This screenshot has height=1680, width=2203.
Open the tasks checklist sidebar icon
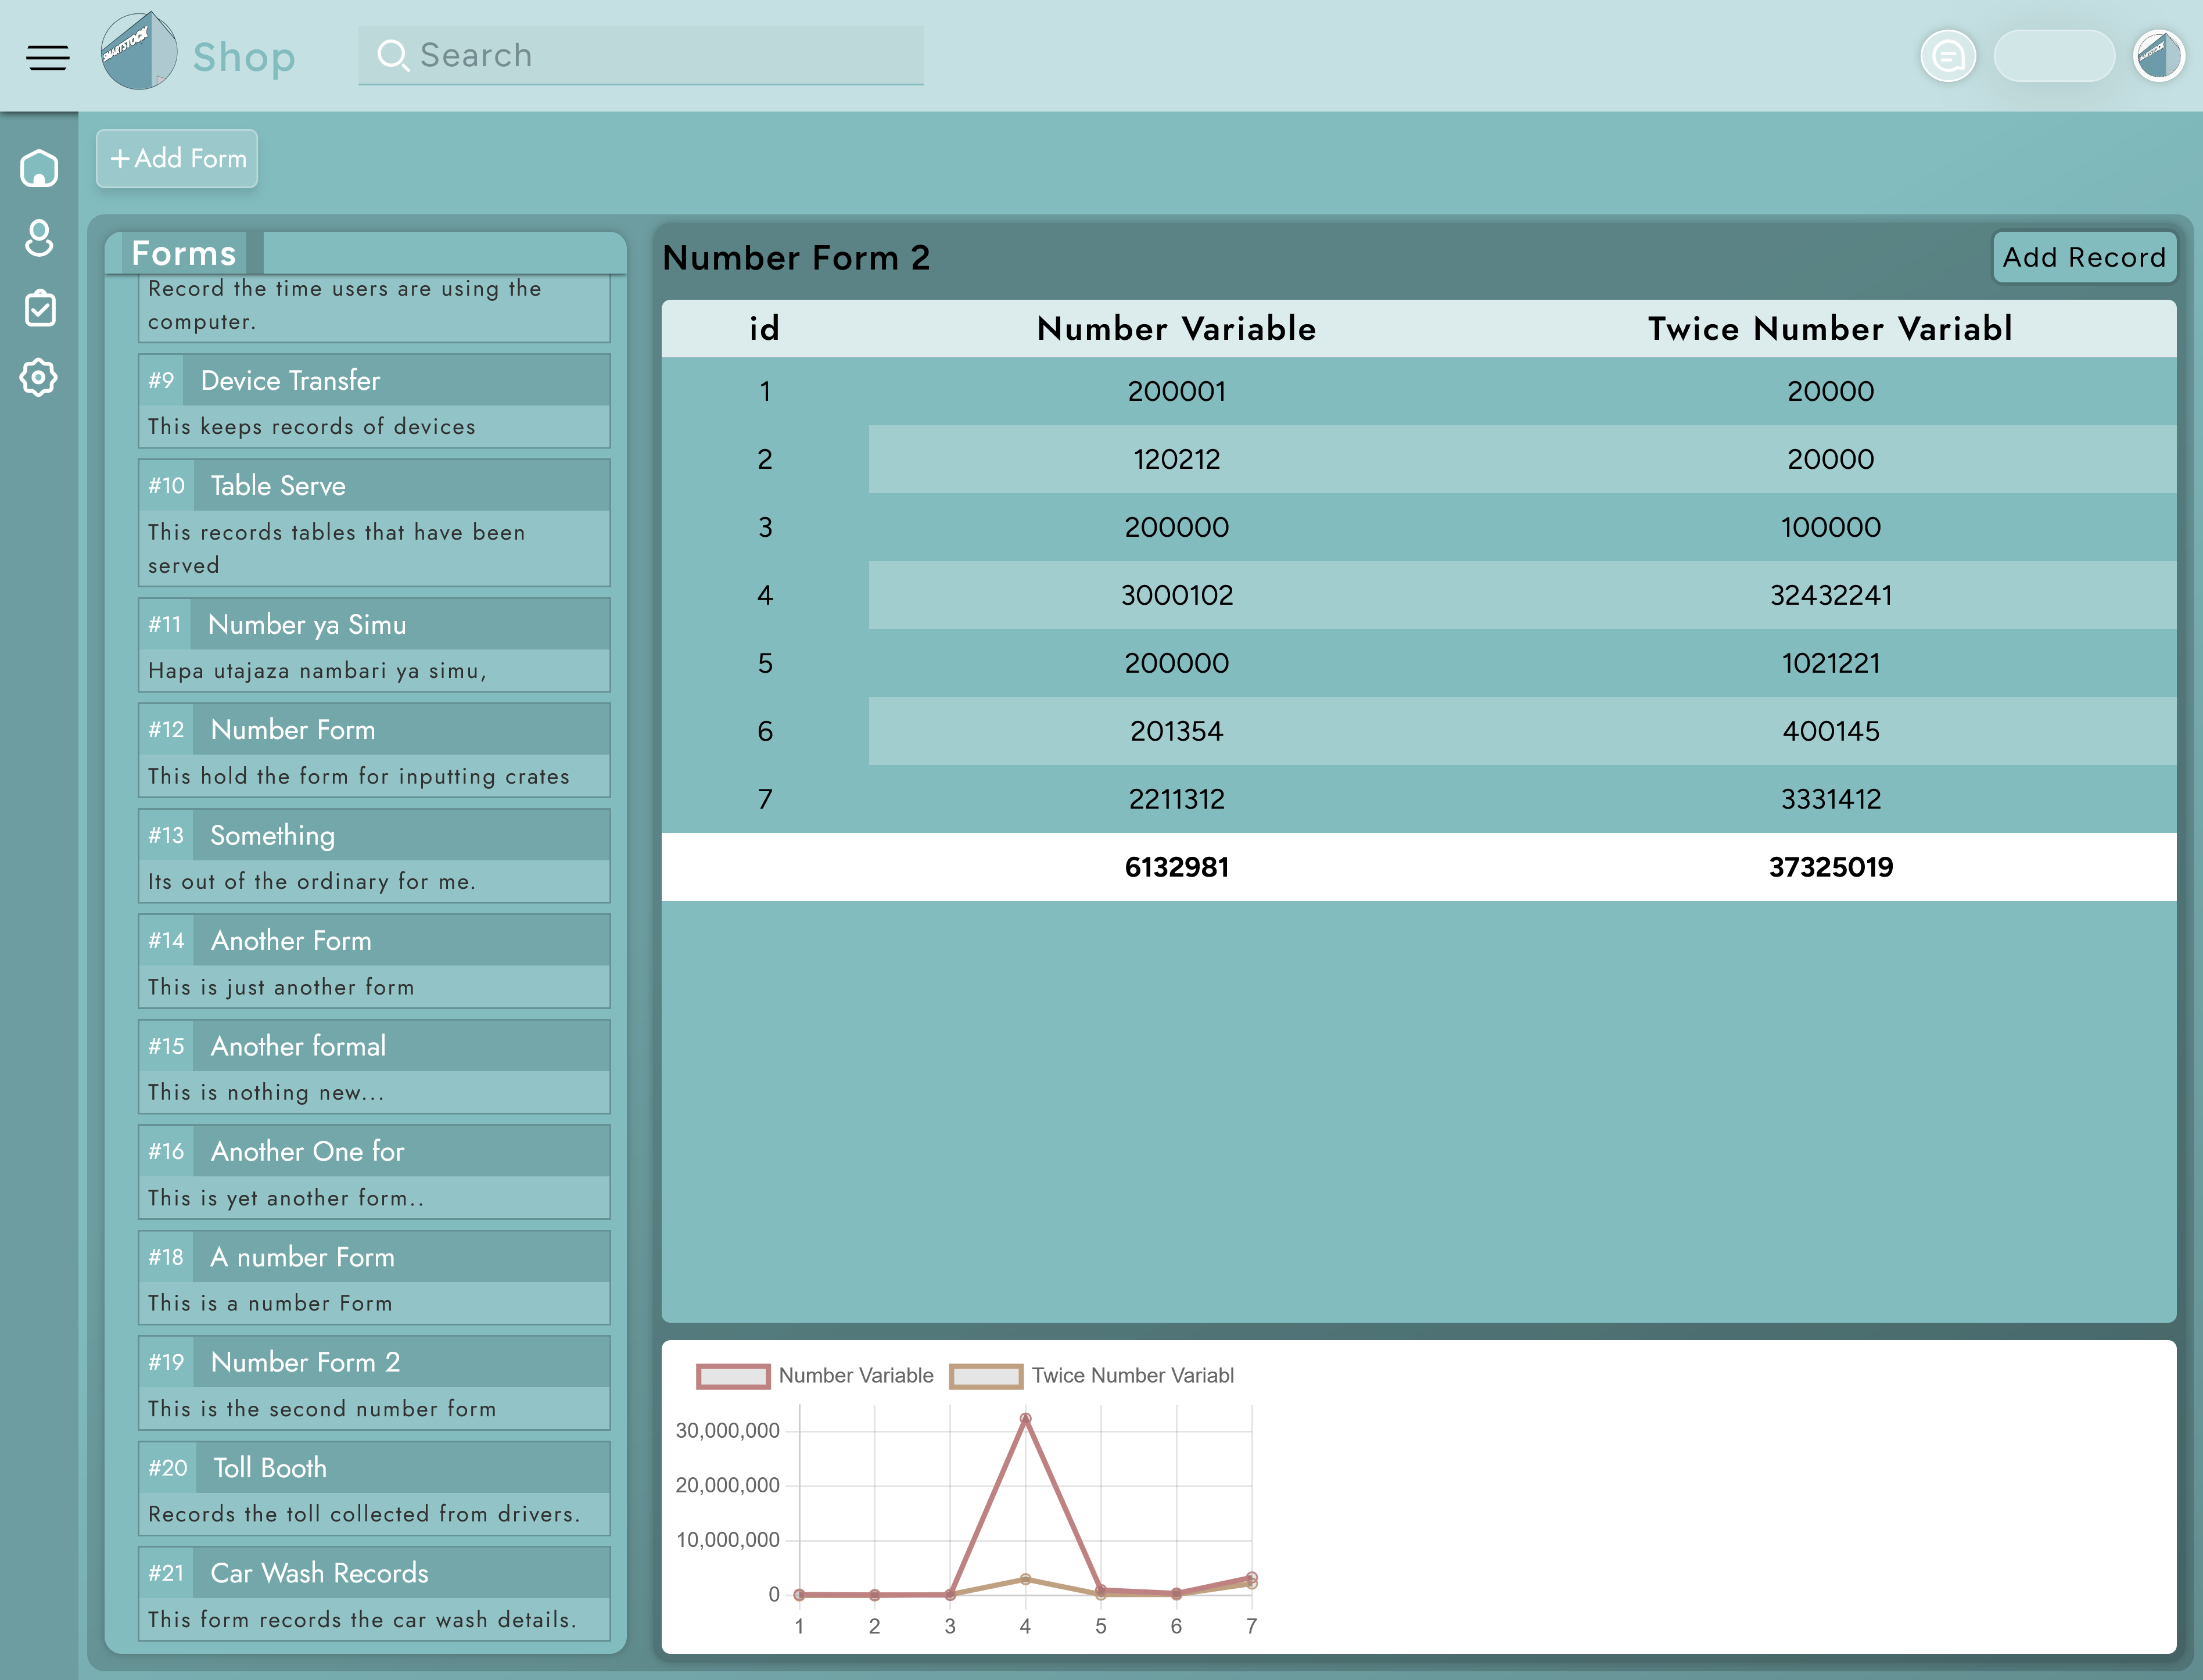[x=39, y=308]
